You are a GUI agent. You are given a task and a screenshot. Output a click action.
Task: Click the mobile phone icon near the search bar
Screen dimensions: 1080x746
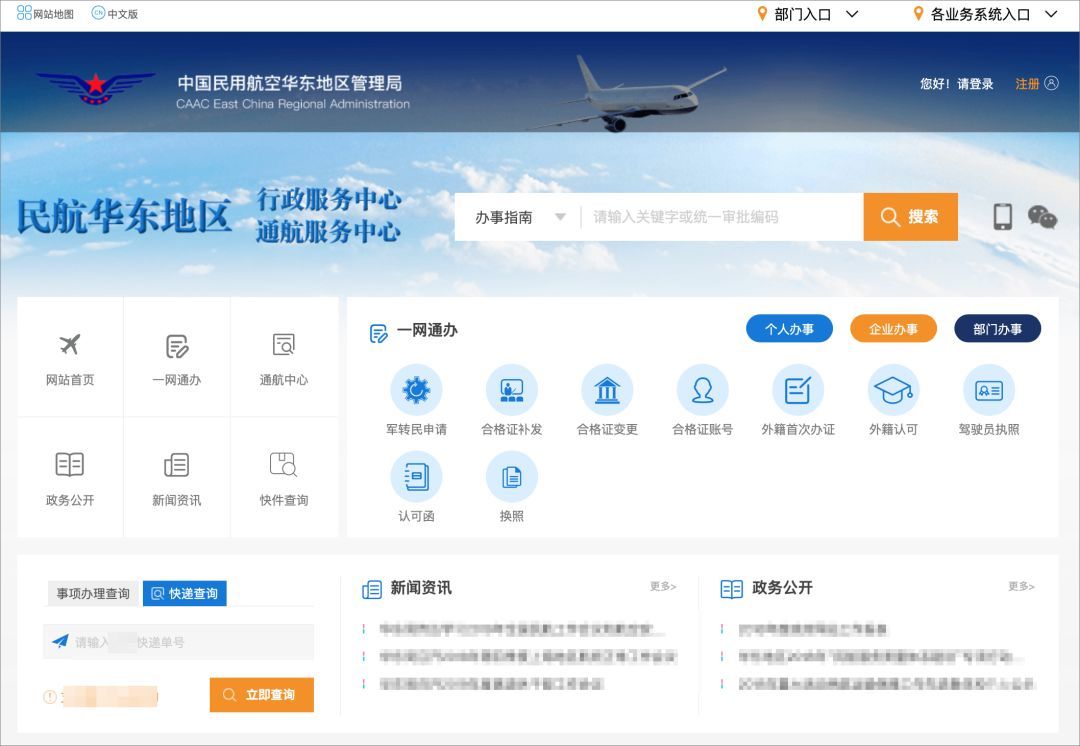1001,216
